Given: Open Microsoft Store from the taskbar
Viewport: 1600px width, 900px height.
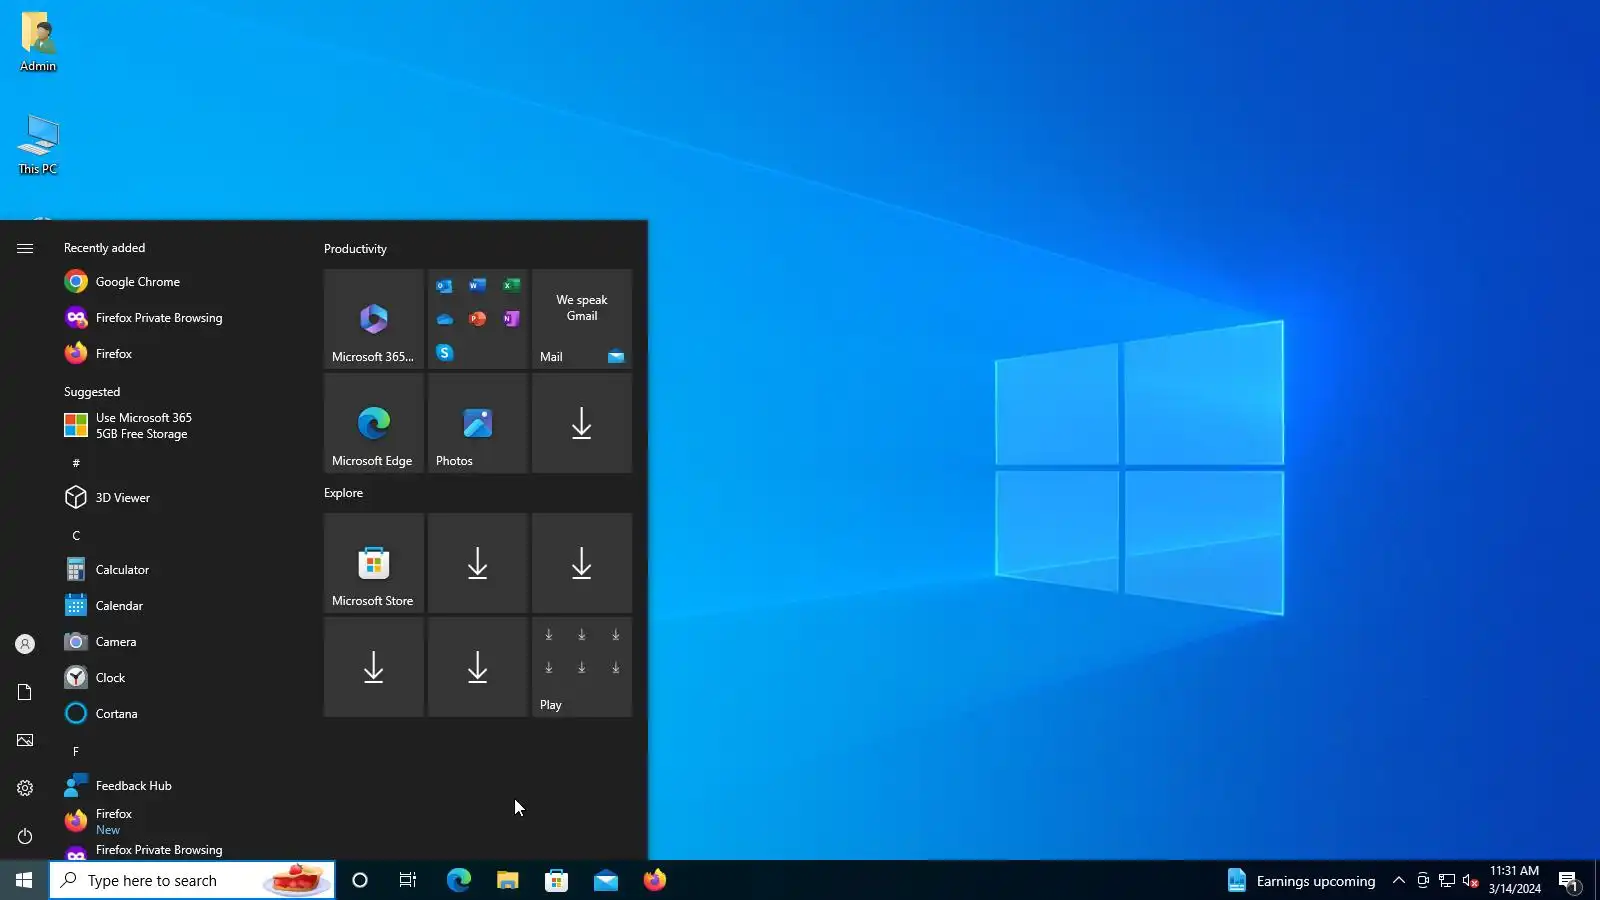Looking at the screenshot, I should [556, 880].
